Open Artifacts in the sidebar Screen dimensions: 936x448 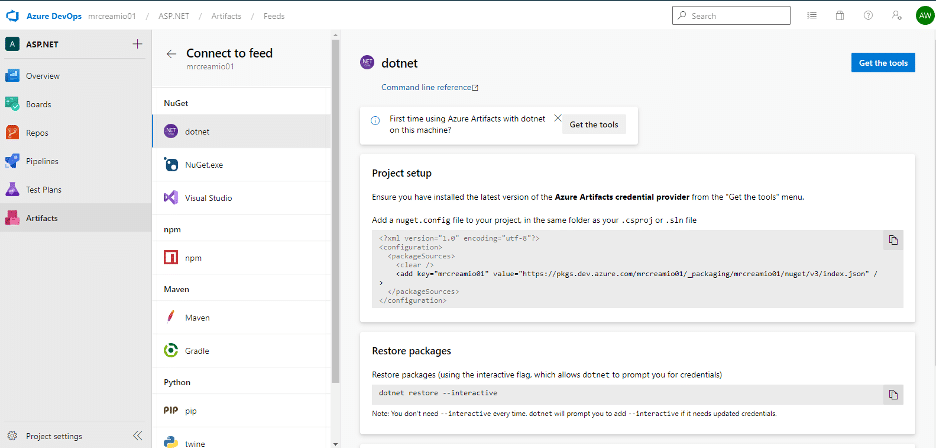pos(76,218)
